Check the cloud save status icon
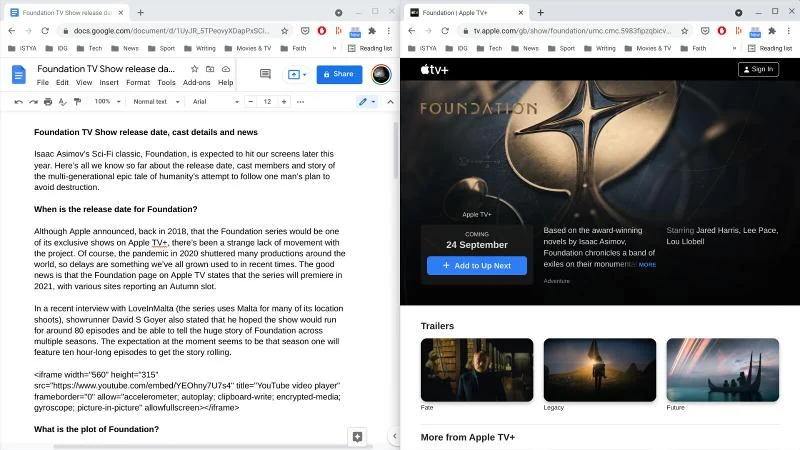Screen dimensions: 800x450 226,69
